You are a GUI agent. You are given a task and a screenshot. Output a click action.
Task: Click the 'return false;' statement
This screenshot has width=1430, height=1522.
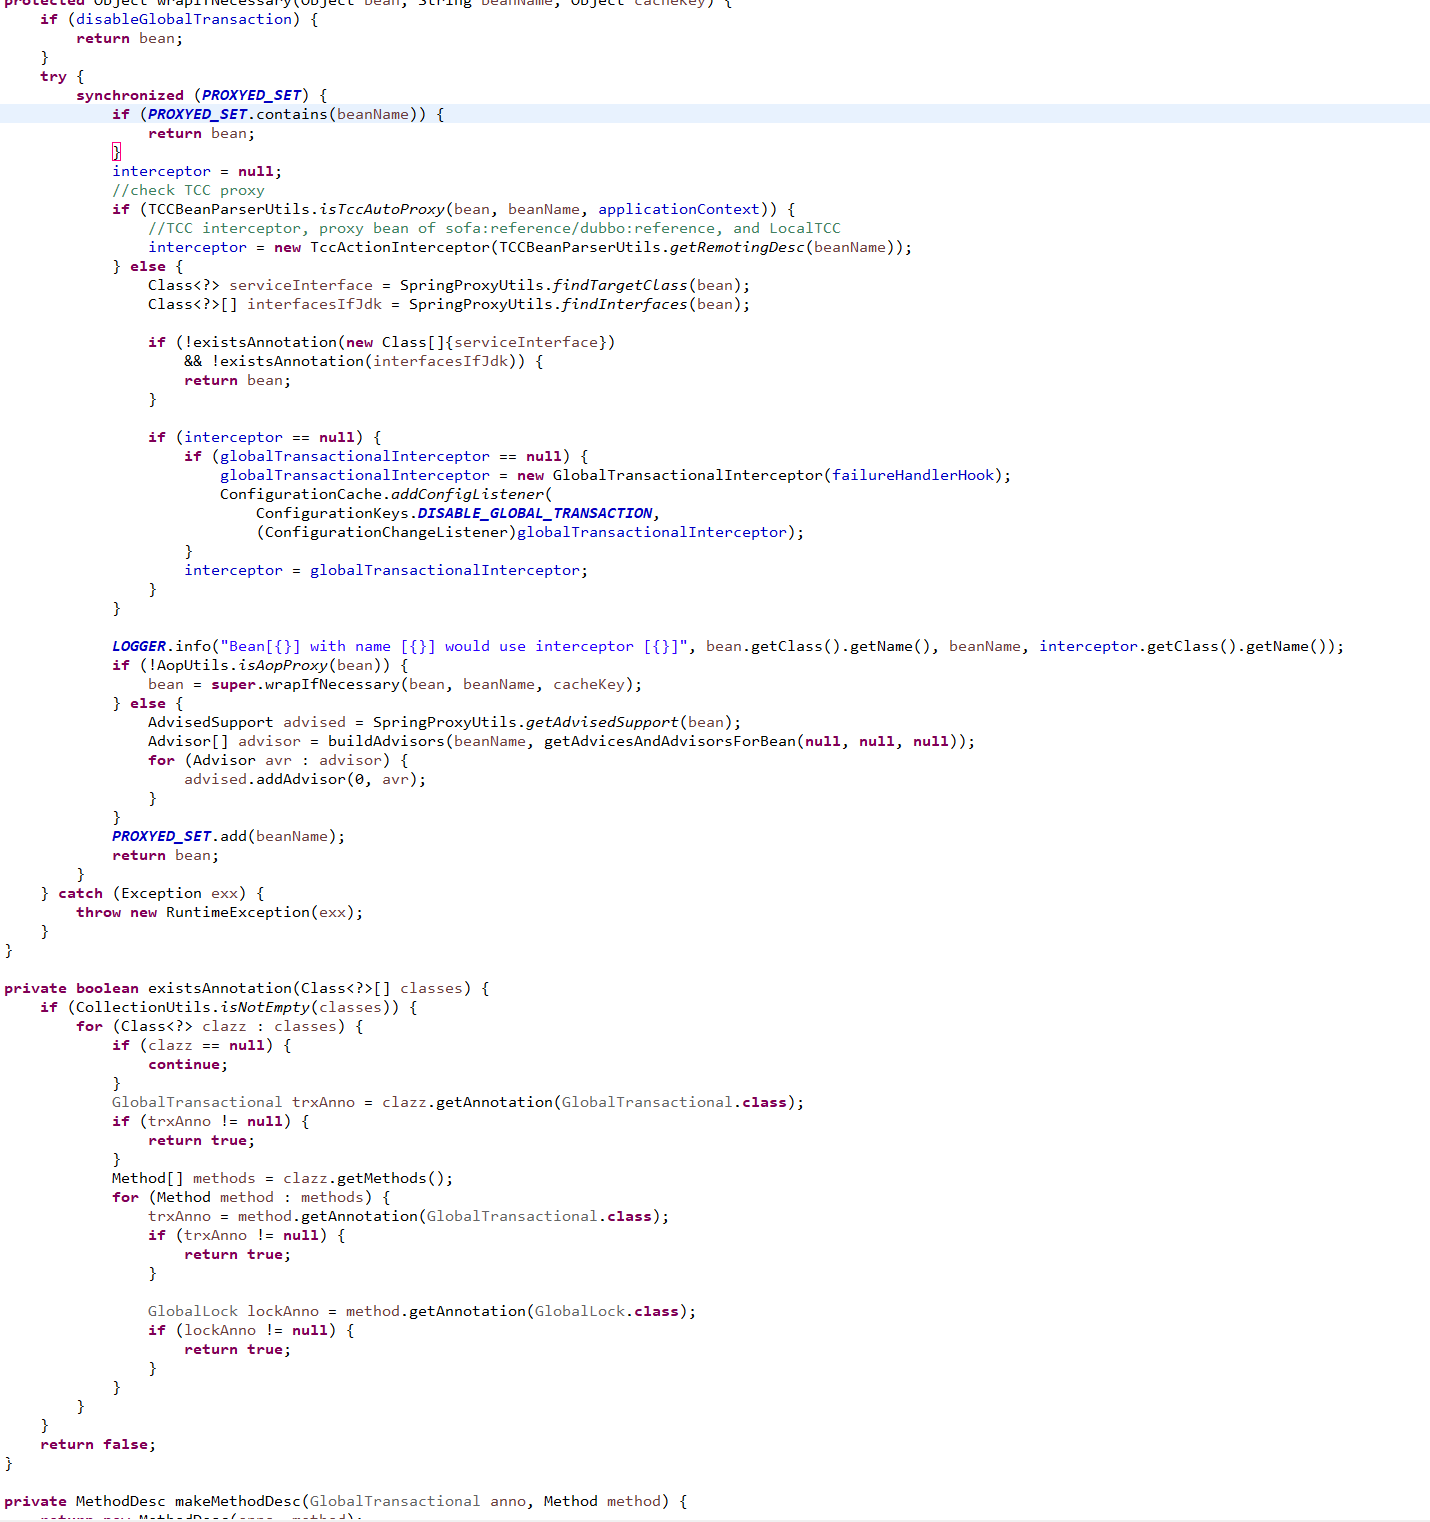[98, 1444]
